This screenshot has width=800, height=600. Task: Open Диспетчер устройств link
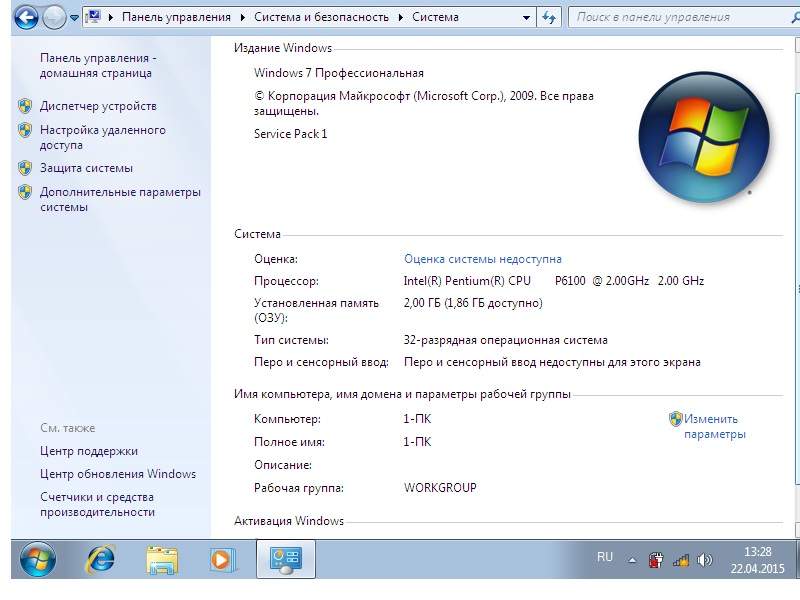pos(98,106)
